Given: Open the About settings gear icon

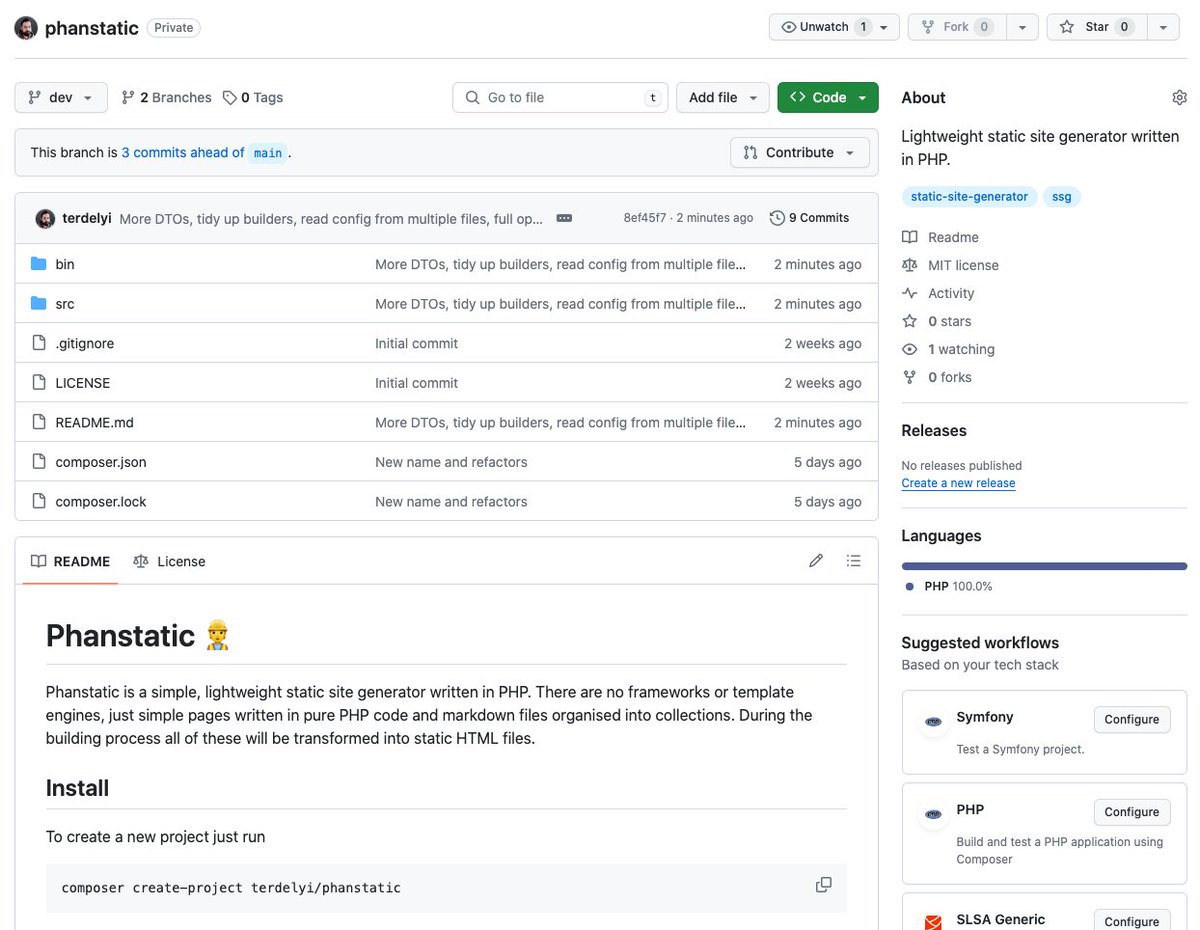Looking at the screenshot, I should click(x=1179, y=97).
